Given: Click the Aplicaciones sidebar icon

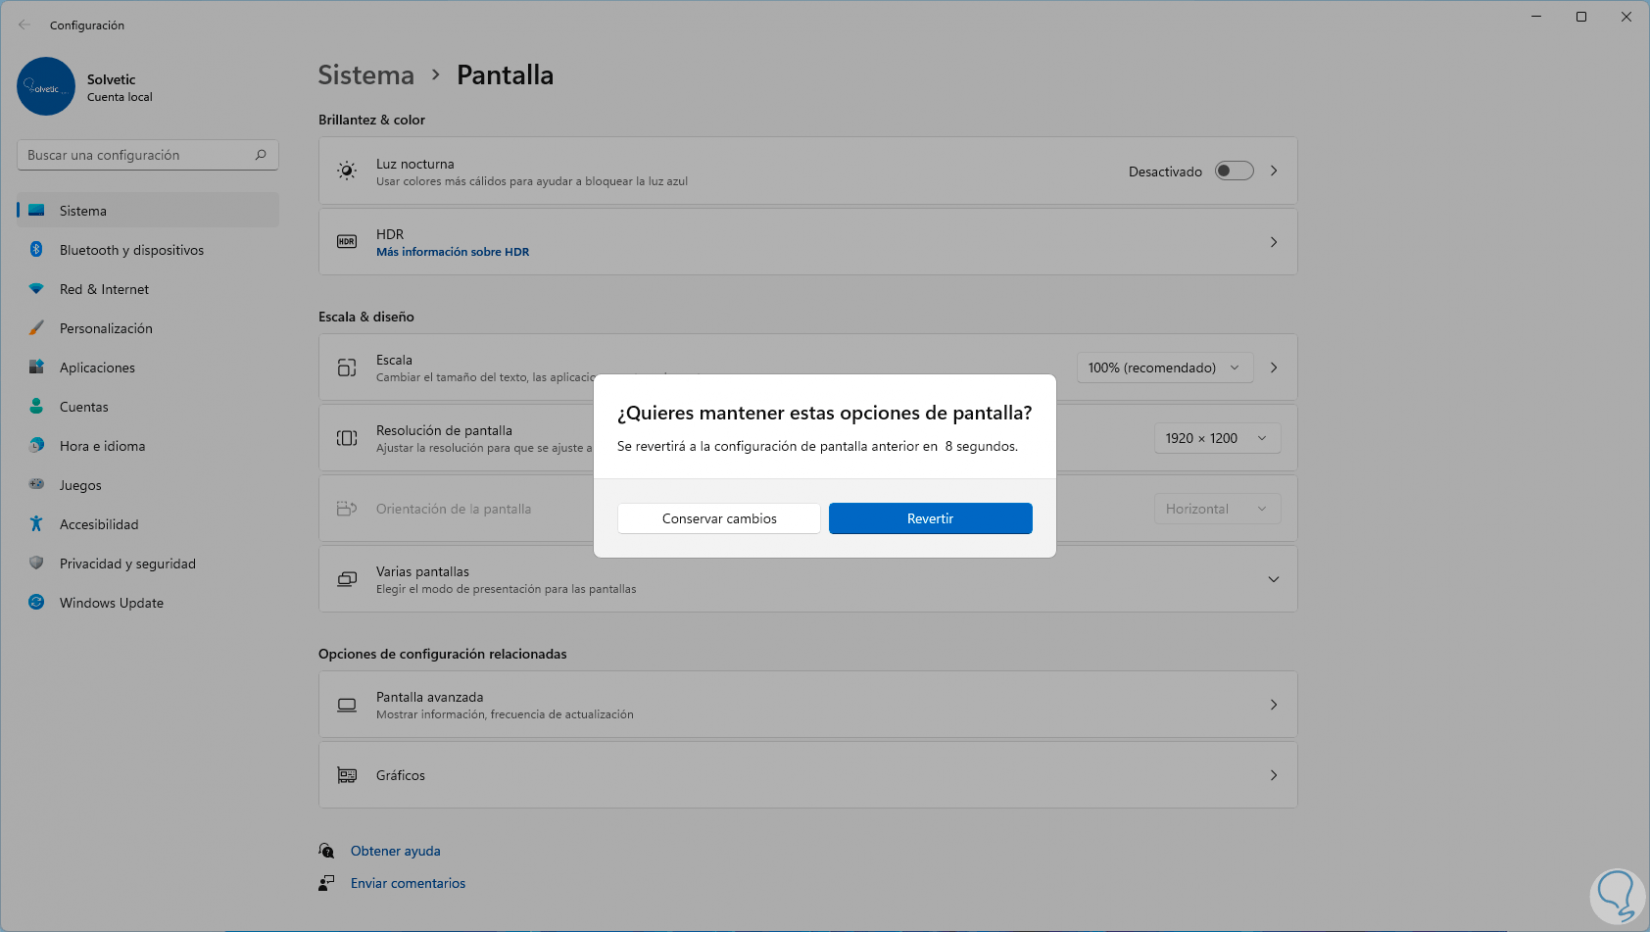Looking at the screenshot, I should pyautogui.click(x=36, y=367).
